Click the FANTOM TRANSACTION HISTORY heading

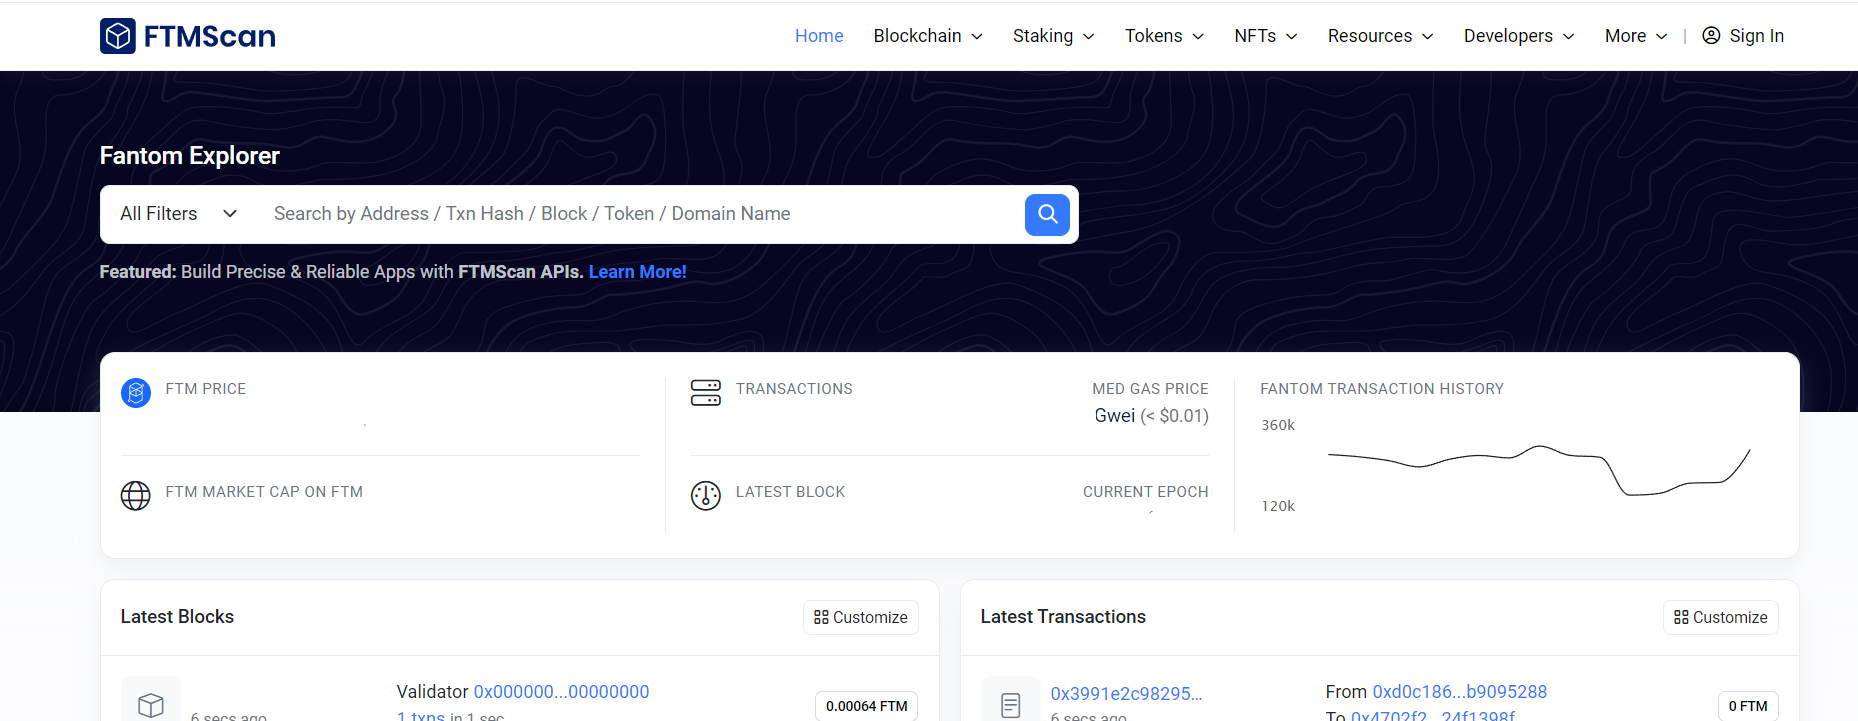tap(1382, 389)
